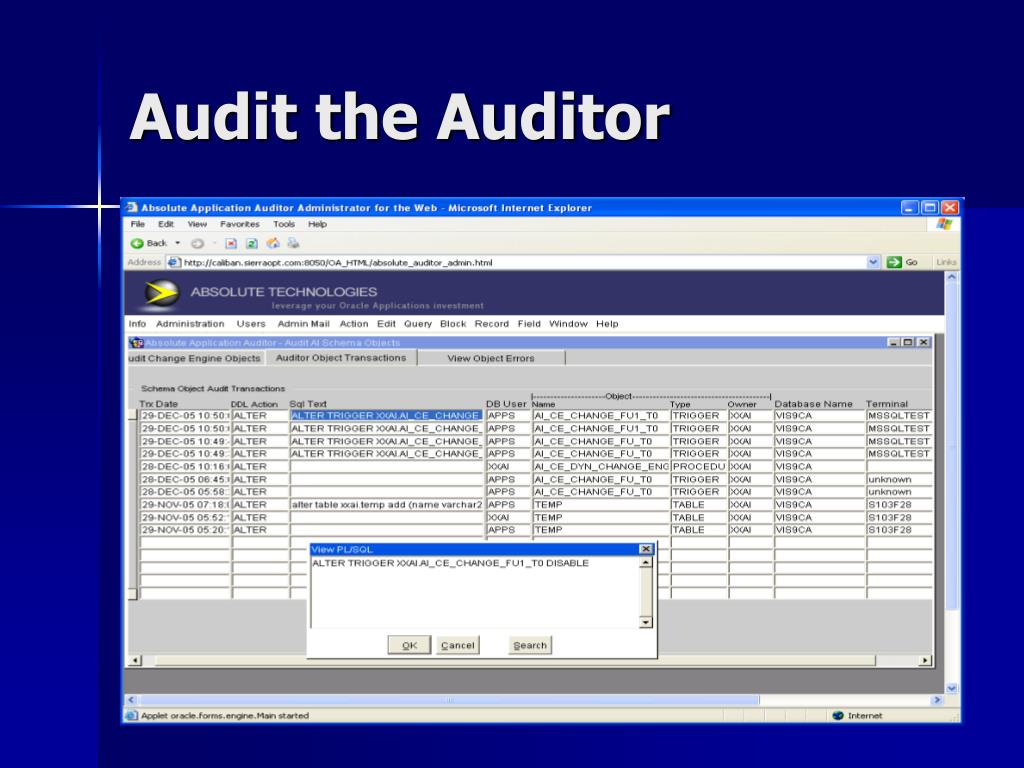Click the Print icon in the toolbar
The image size is (1024, 768).
(x=293, y=244)
